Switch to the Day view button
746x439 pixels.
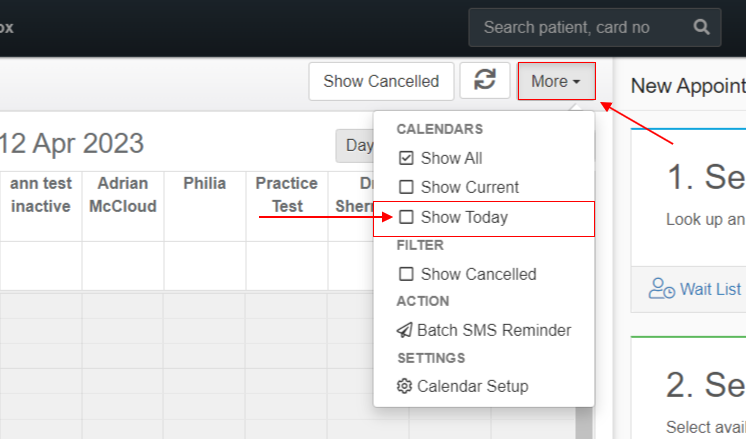[x=359, y=146]
